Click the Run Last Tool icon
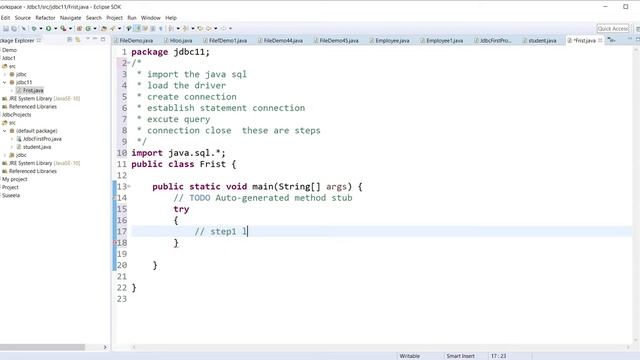640x360 pixels. coord(63,29)
